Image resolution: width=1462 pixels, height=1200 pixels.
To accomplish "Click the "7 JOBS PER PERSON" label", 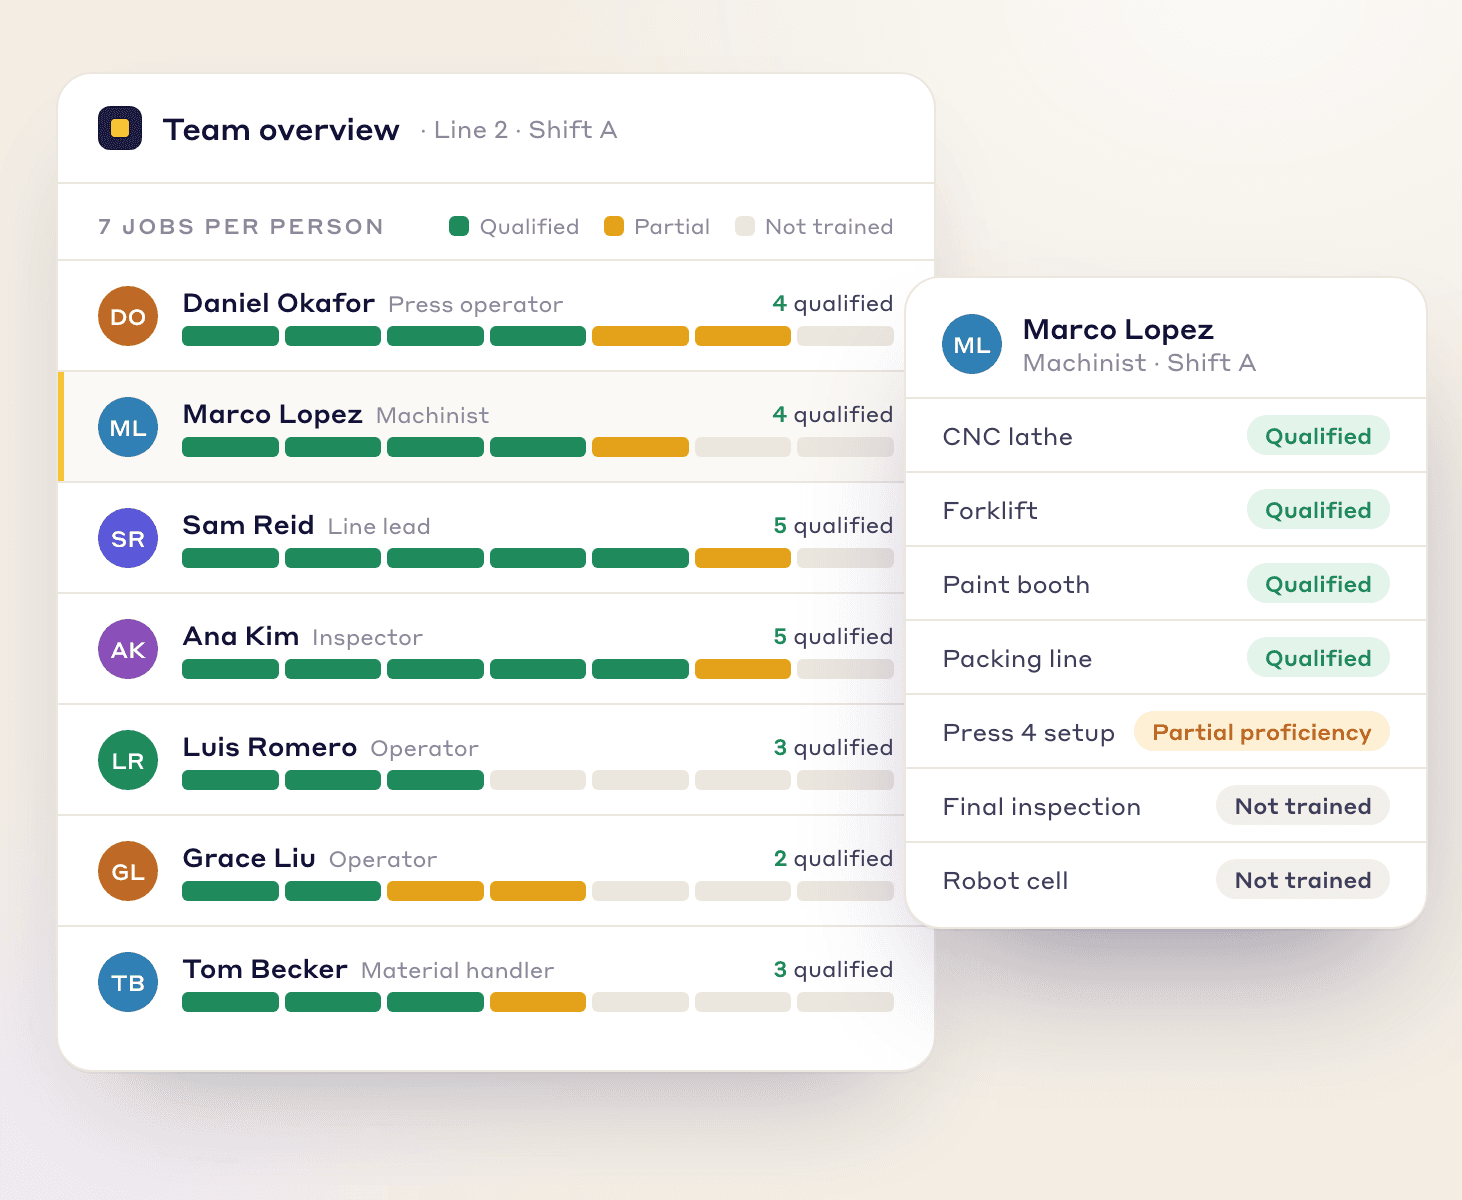I will click(x=241, y=227).
